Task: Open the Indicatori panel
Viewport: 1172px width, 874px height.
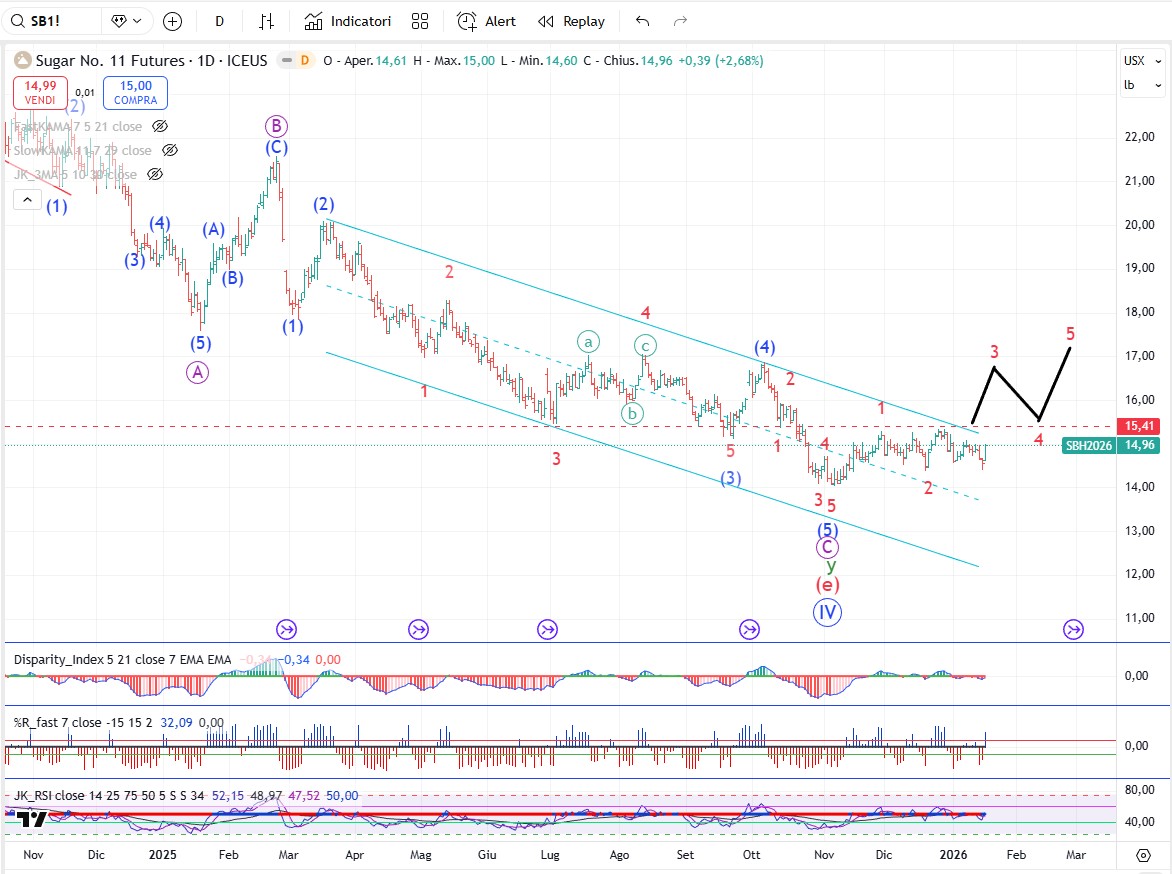Action: 348,21
